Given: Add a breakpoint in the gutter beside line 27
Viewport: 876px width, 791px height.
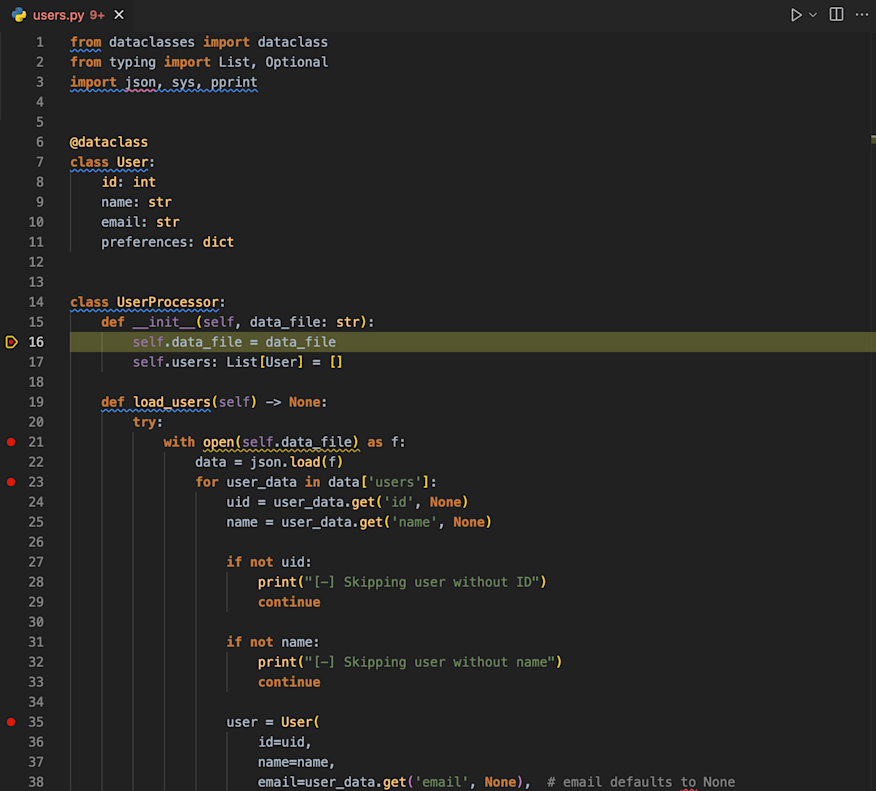Looking at the screenshot, I should pyautogui.click(x=10, y=561).
